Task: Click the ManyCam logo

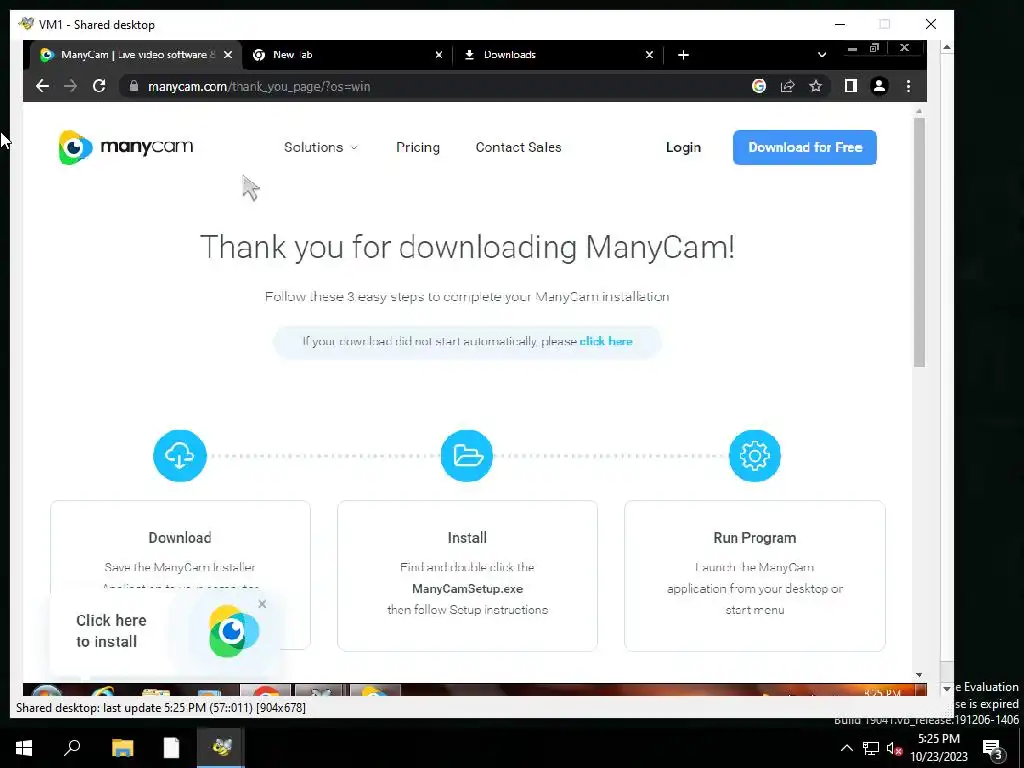Action: click(x=125, y=147)
